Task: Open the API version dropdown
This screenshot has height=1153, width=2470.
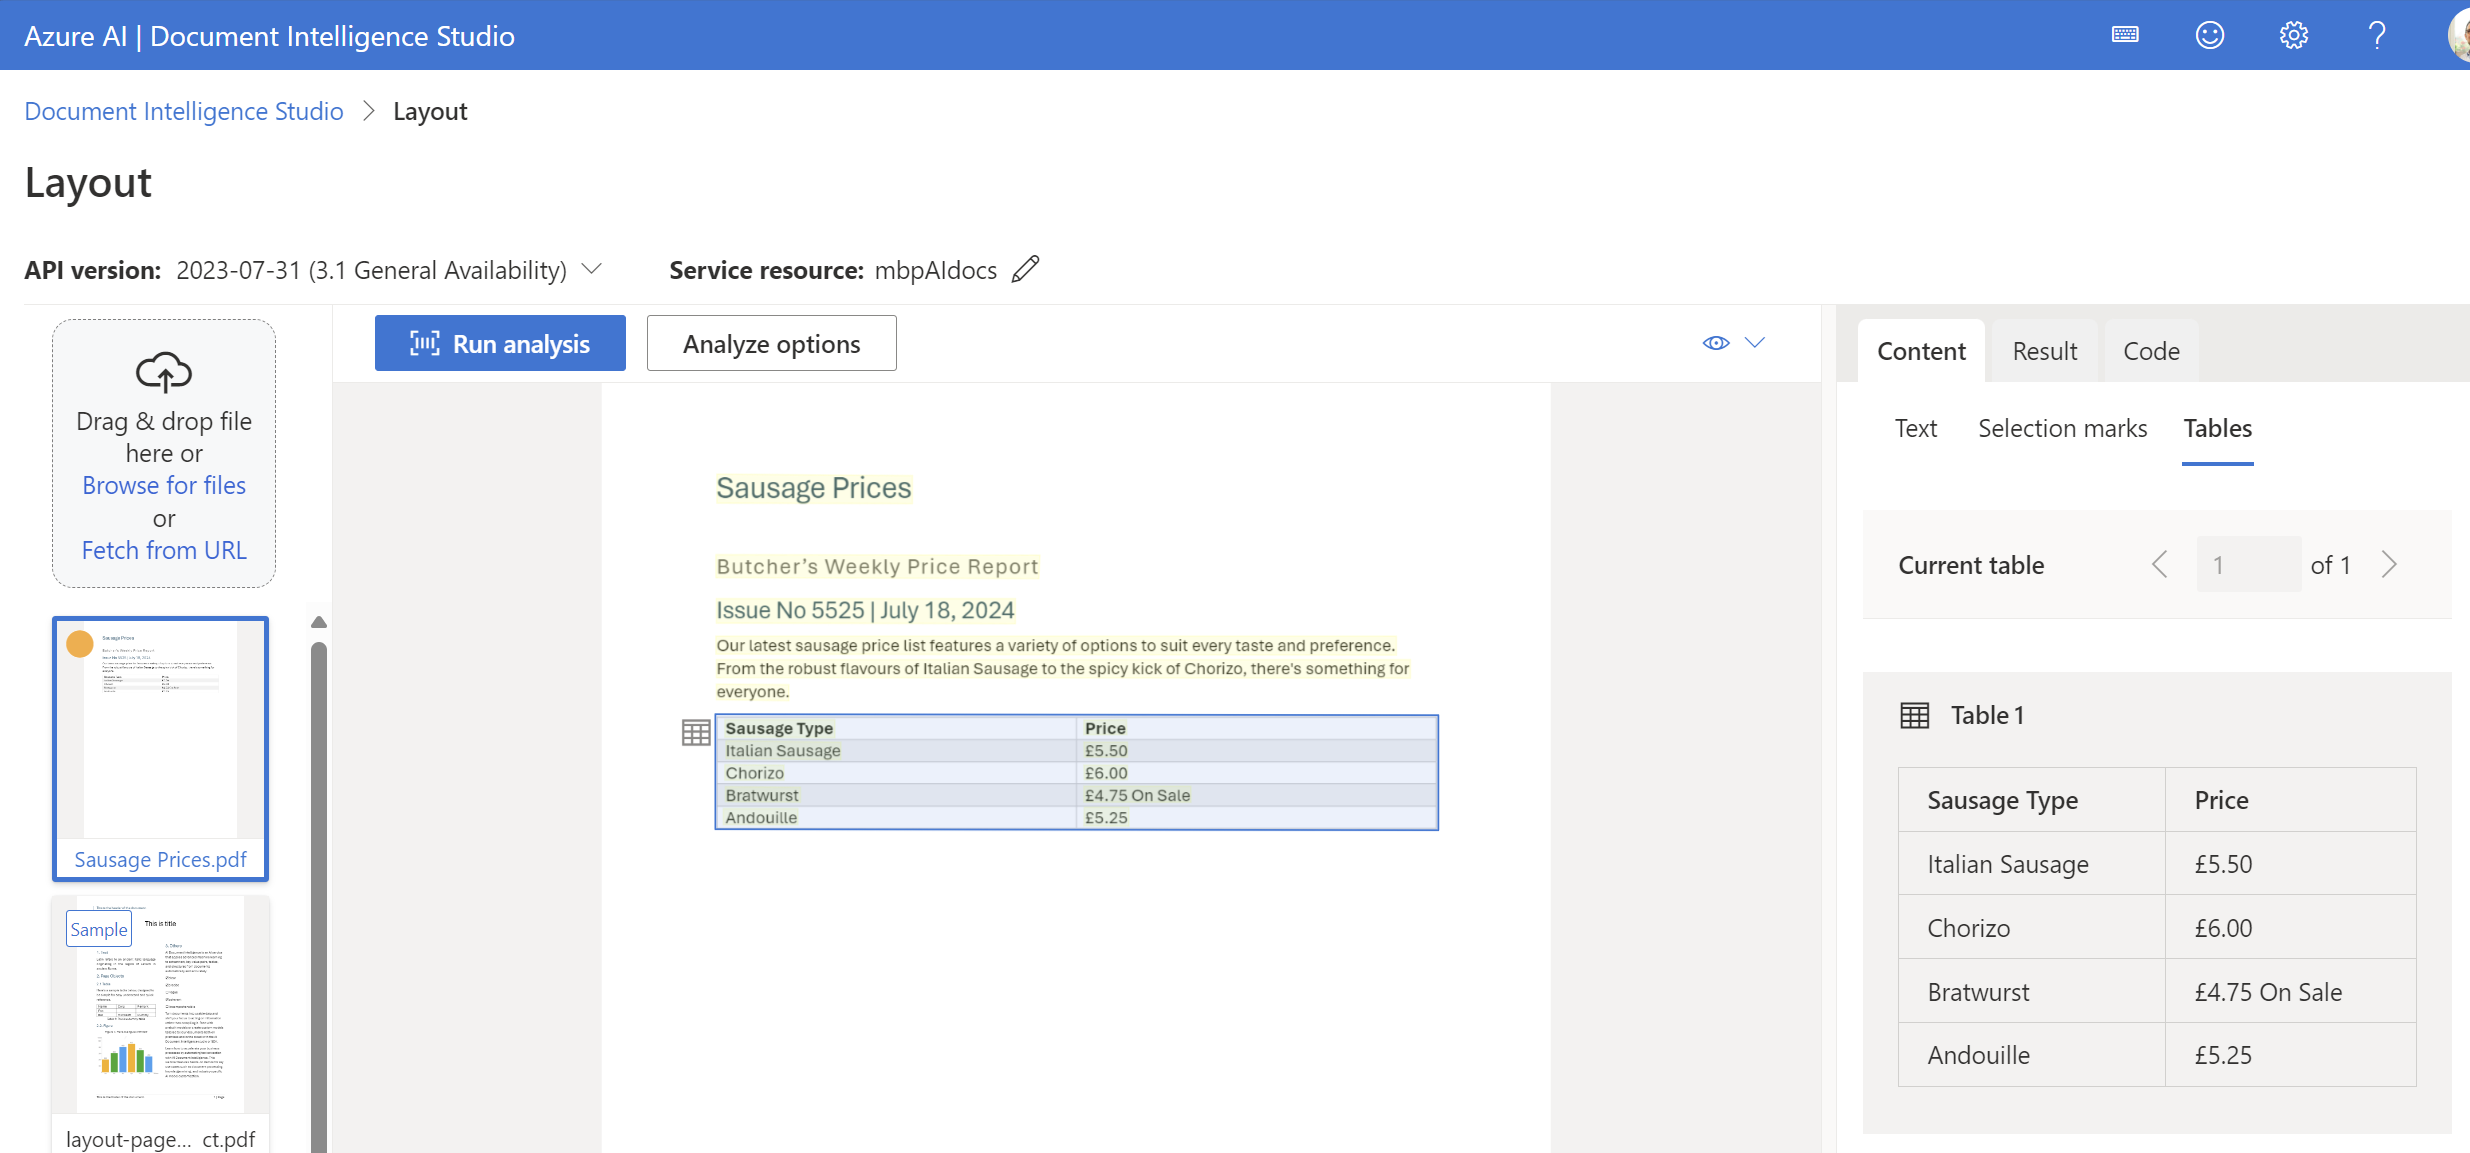Action: pos(592,269)
